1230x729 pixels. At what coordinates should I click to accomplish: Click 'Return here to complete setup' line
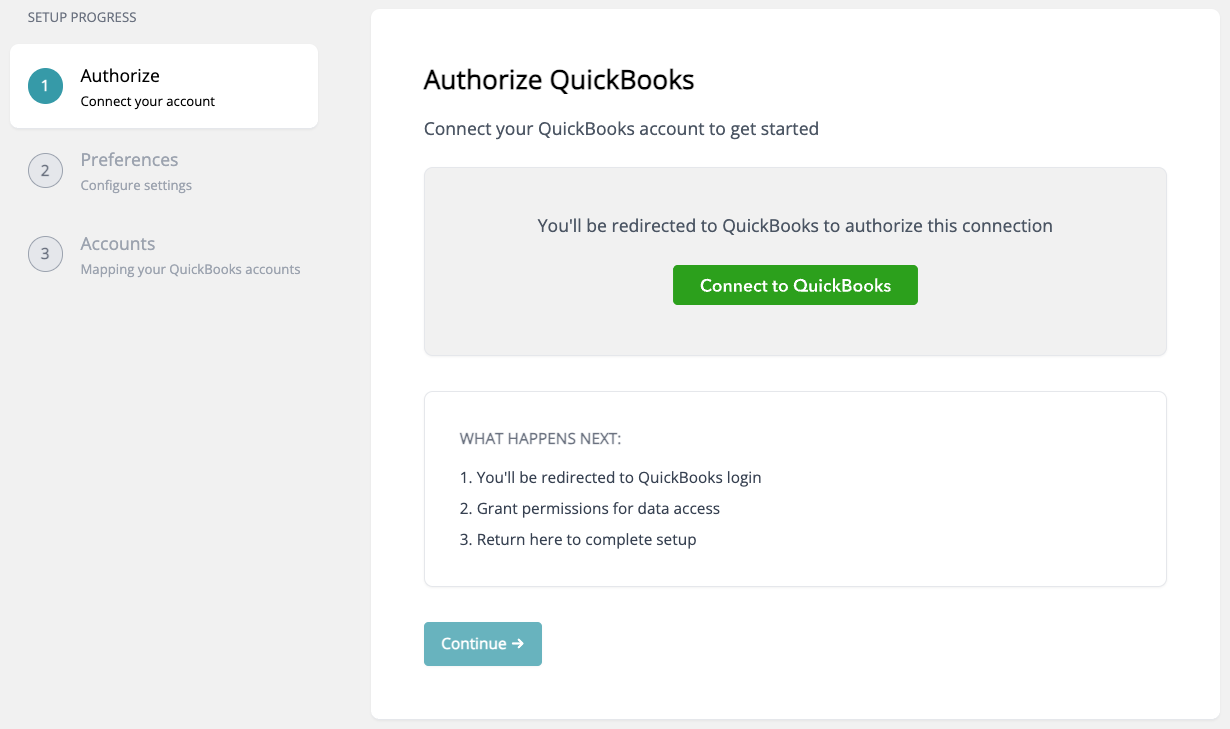tap(578, 539)
